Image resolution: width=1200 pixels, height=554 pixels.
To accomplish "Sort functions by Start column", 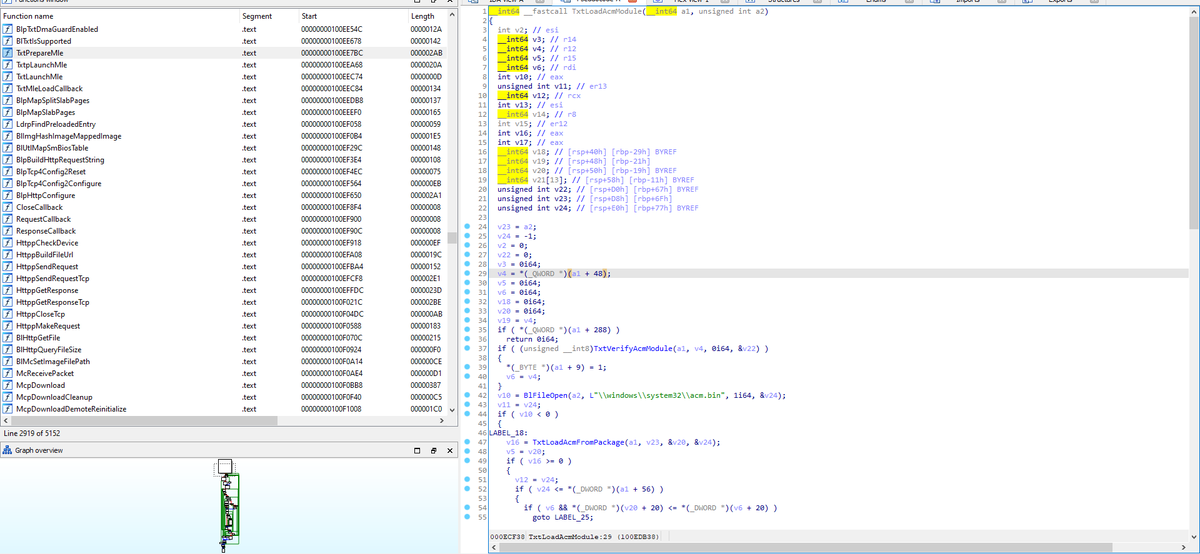I will (351, 17).
